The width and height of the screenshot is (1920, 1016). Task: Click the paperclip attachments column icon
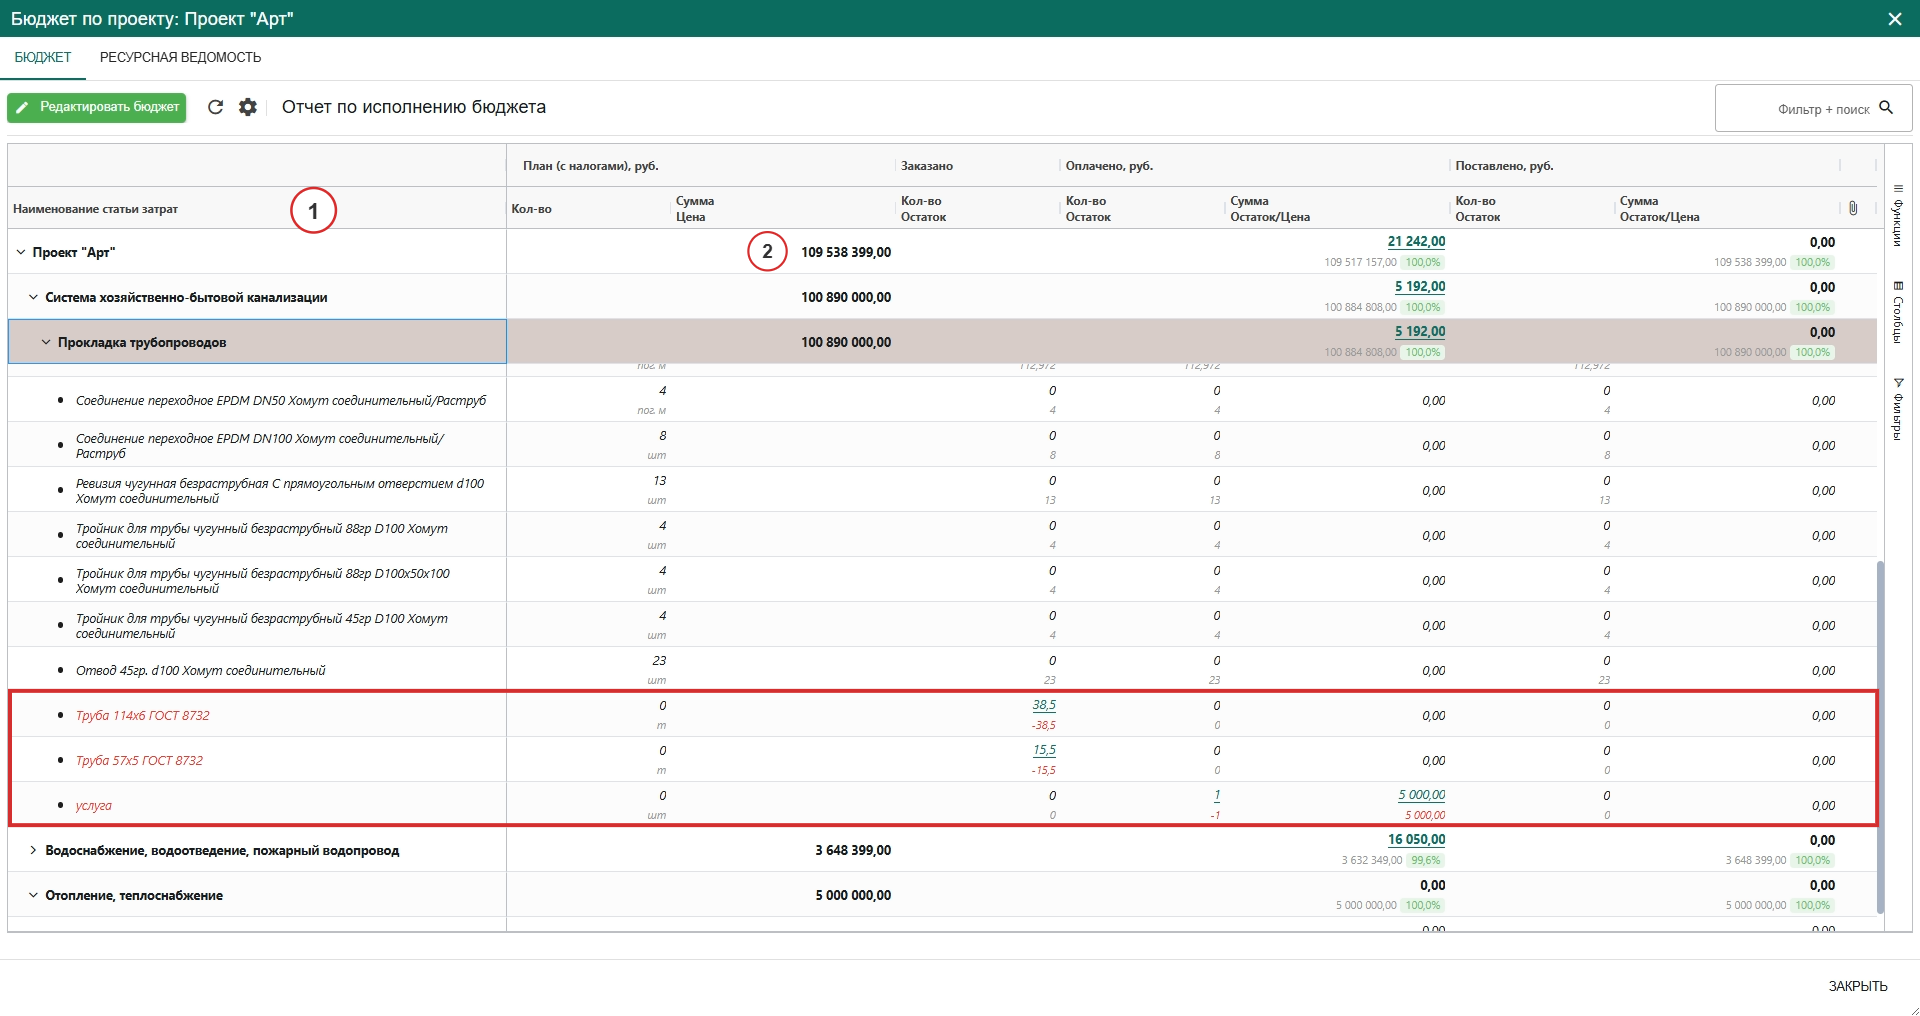(x=1853, y=208)
